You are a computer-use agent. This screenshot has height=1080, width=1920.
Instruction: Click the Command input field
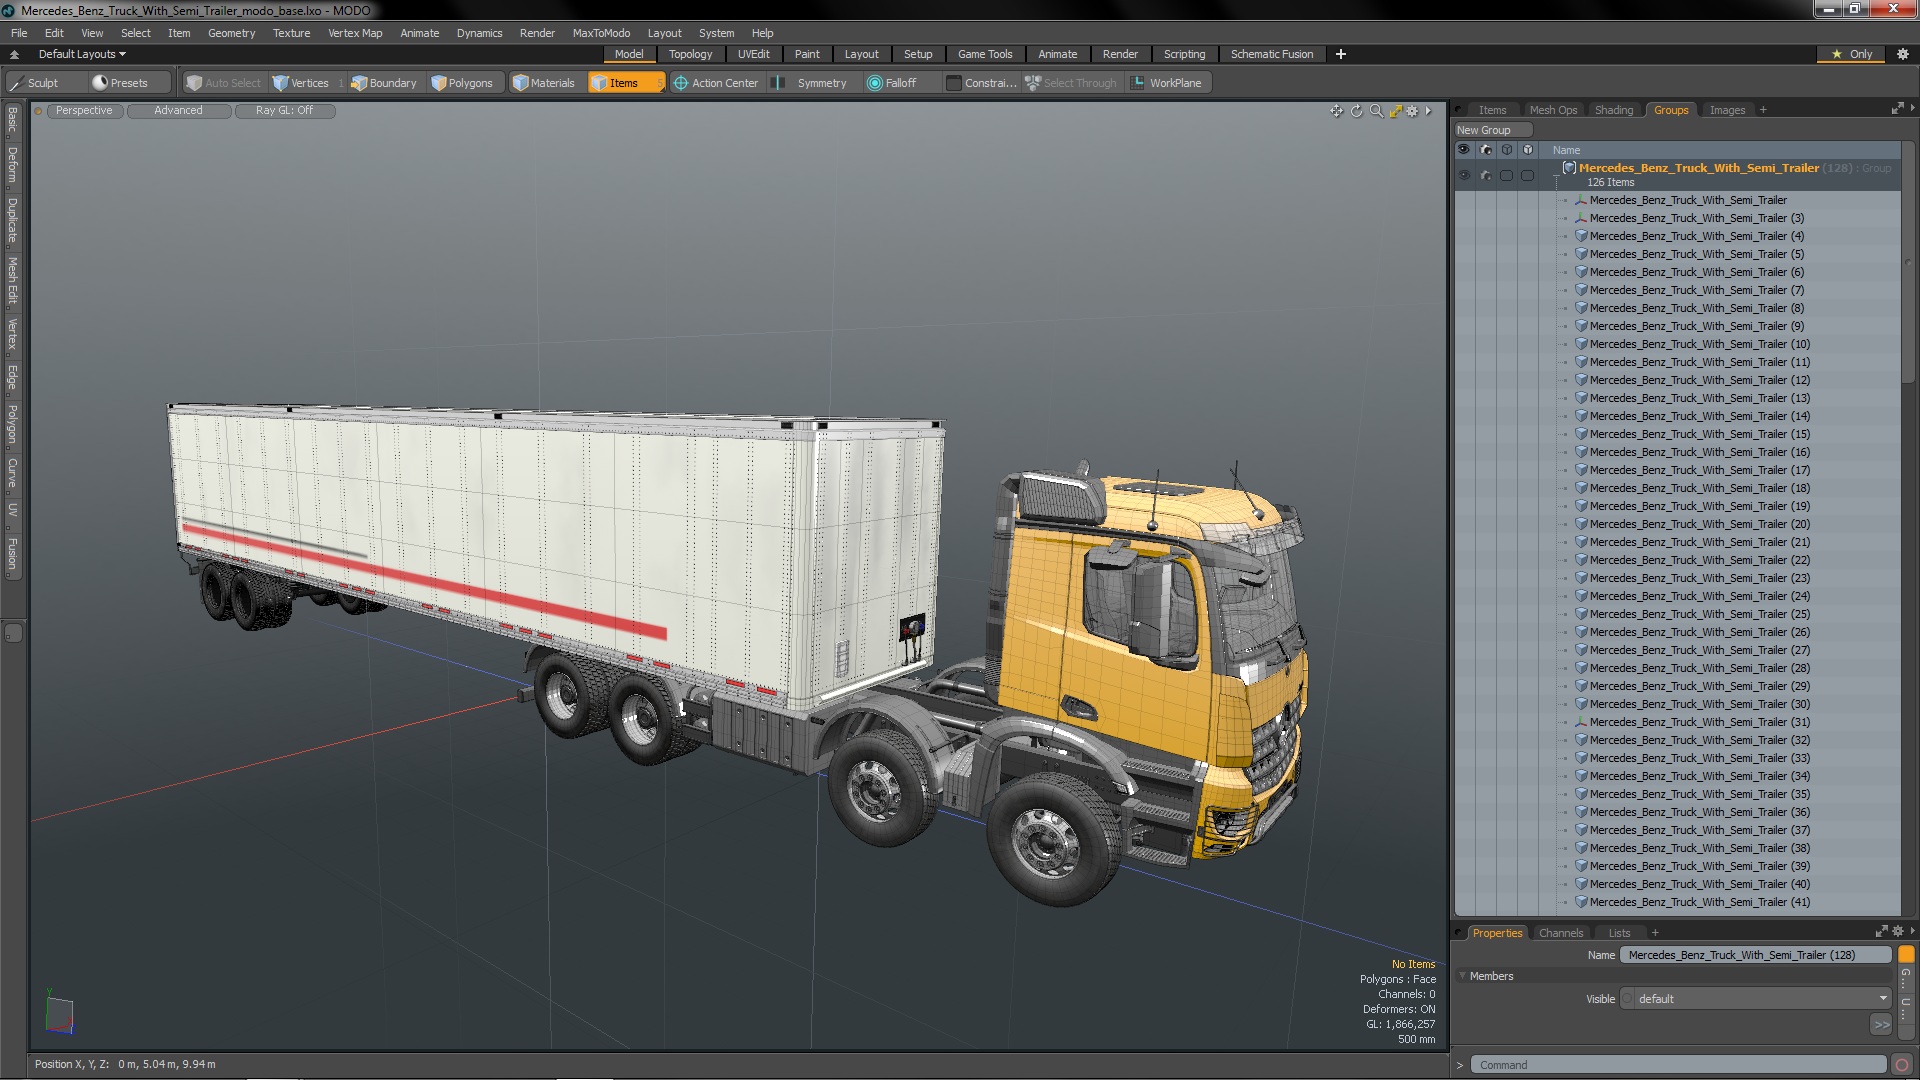(x=1679, y=1065)
